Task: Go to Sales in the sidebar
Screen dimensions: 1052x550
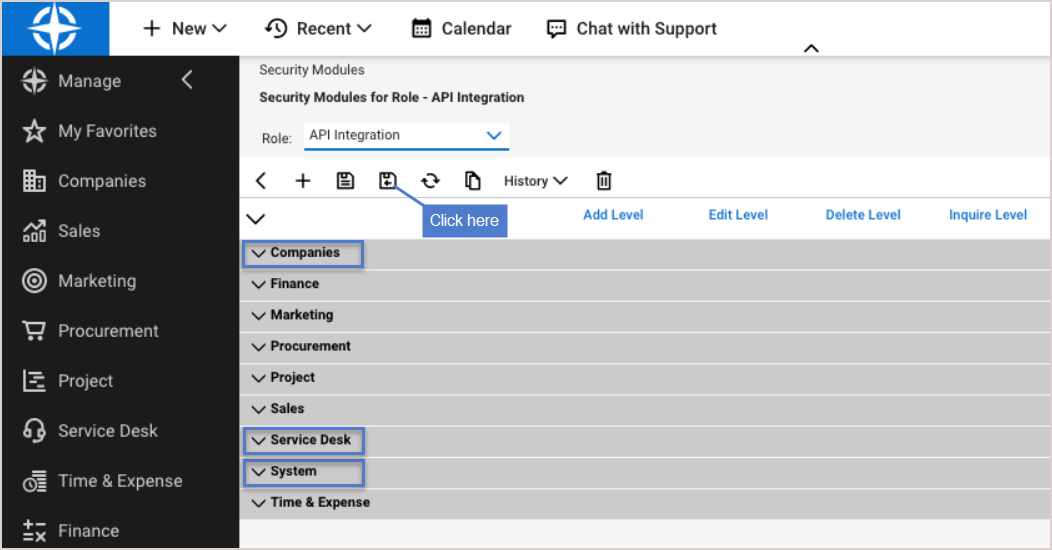Action: pyautogui.click(x=61, y=231)
